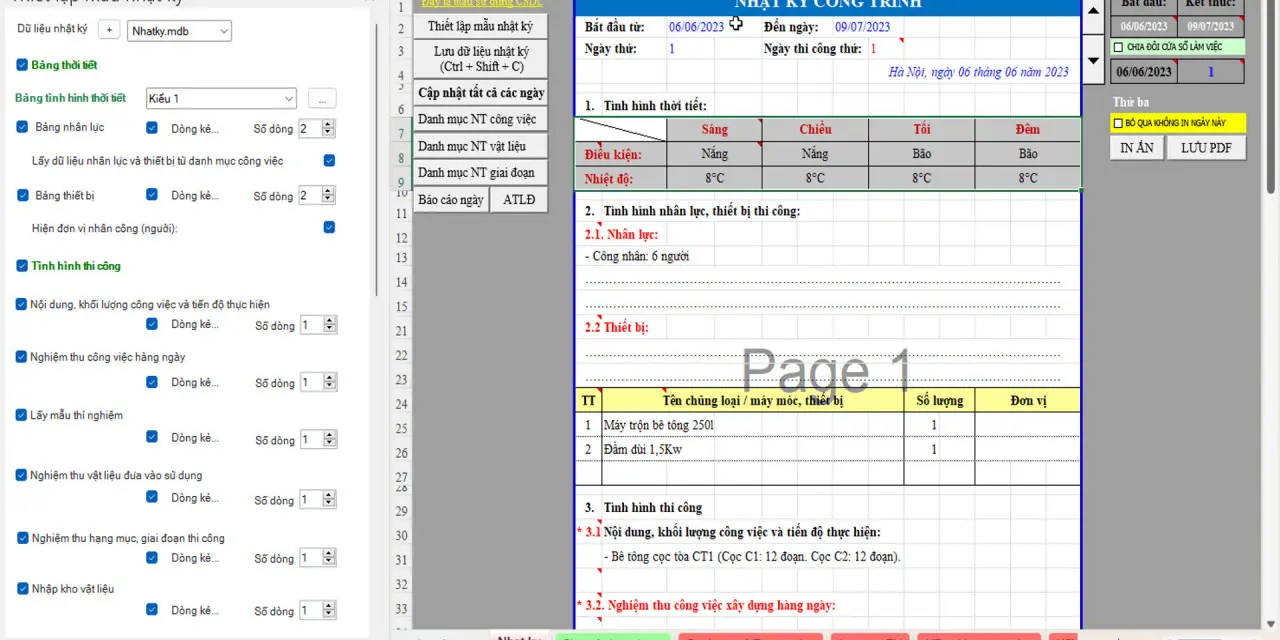Image resolution: width=1280 pixels, height=640 pixels.
Task: Select the Bắt đầu từ date 06/06/2023 cell
Action: coord(696,27)
